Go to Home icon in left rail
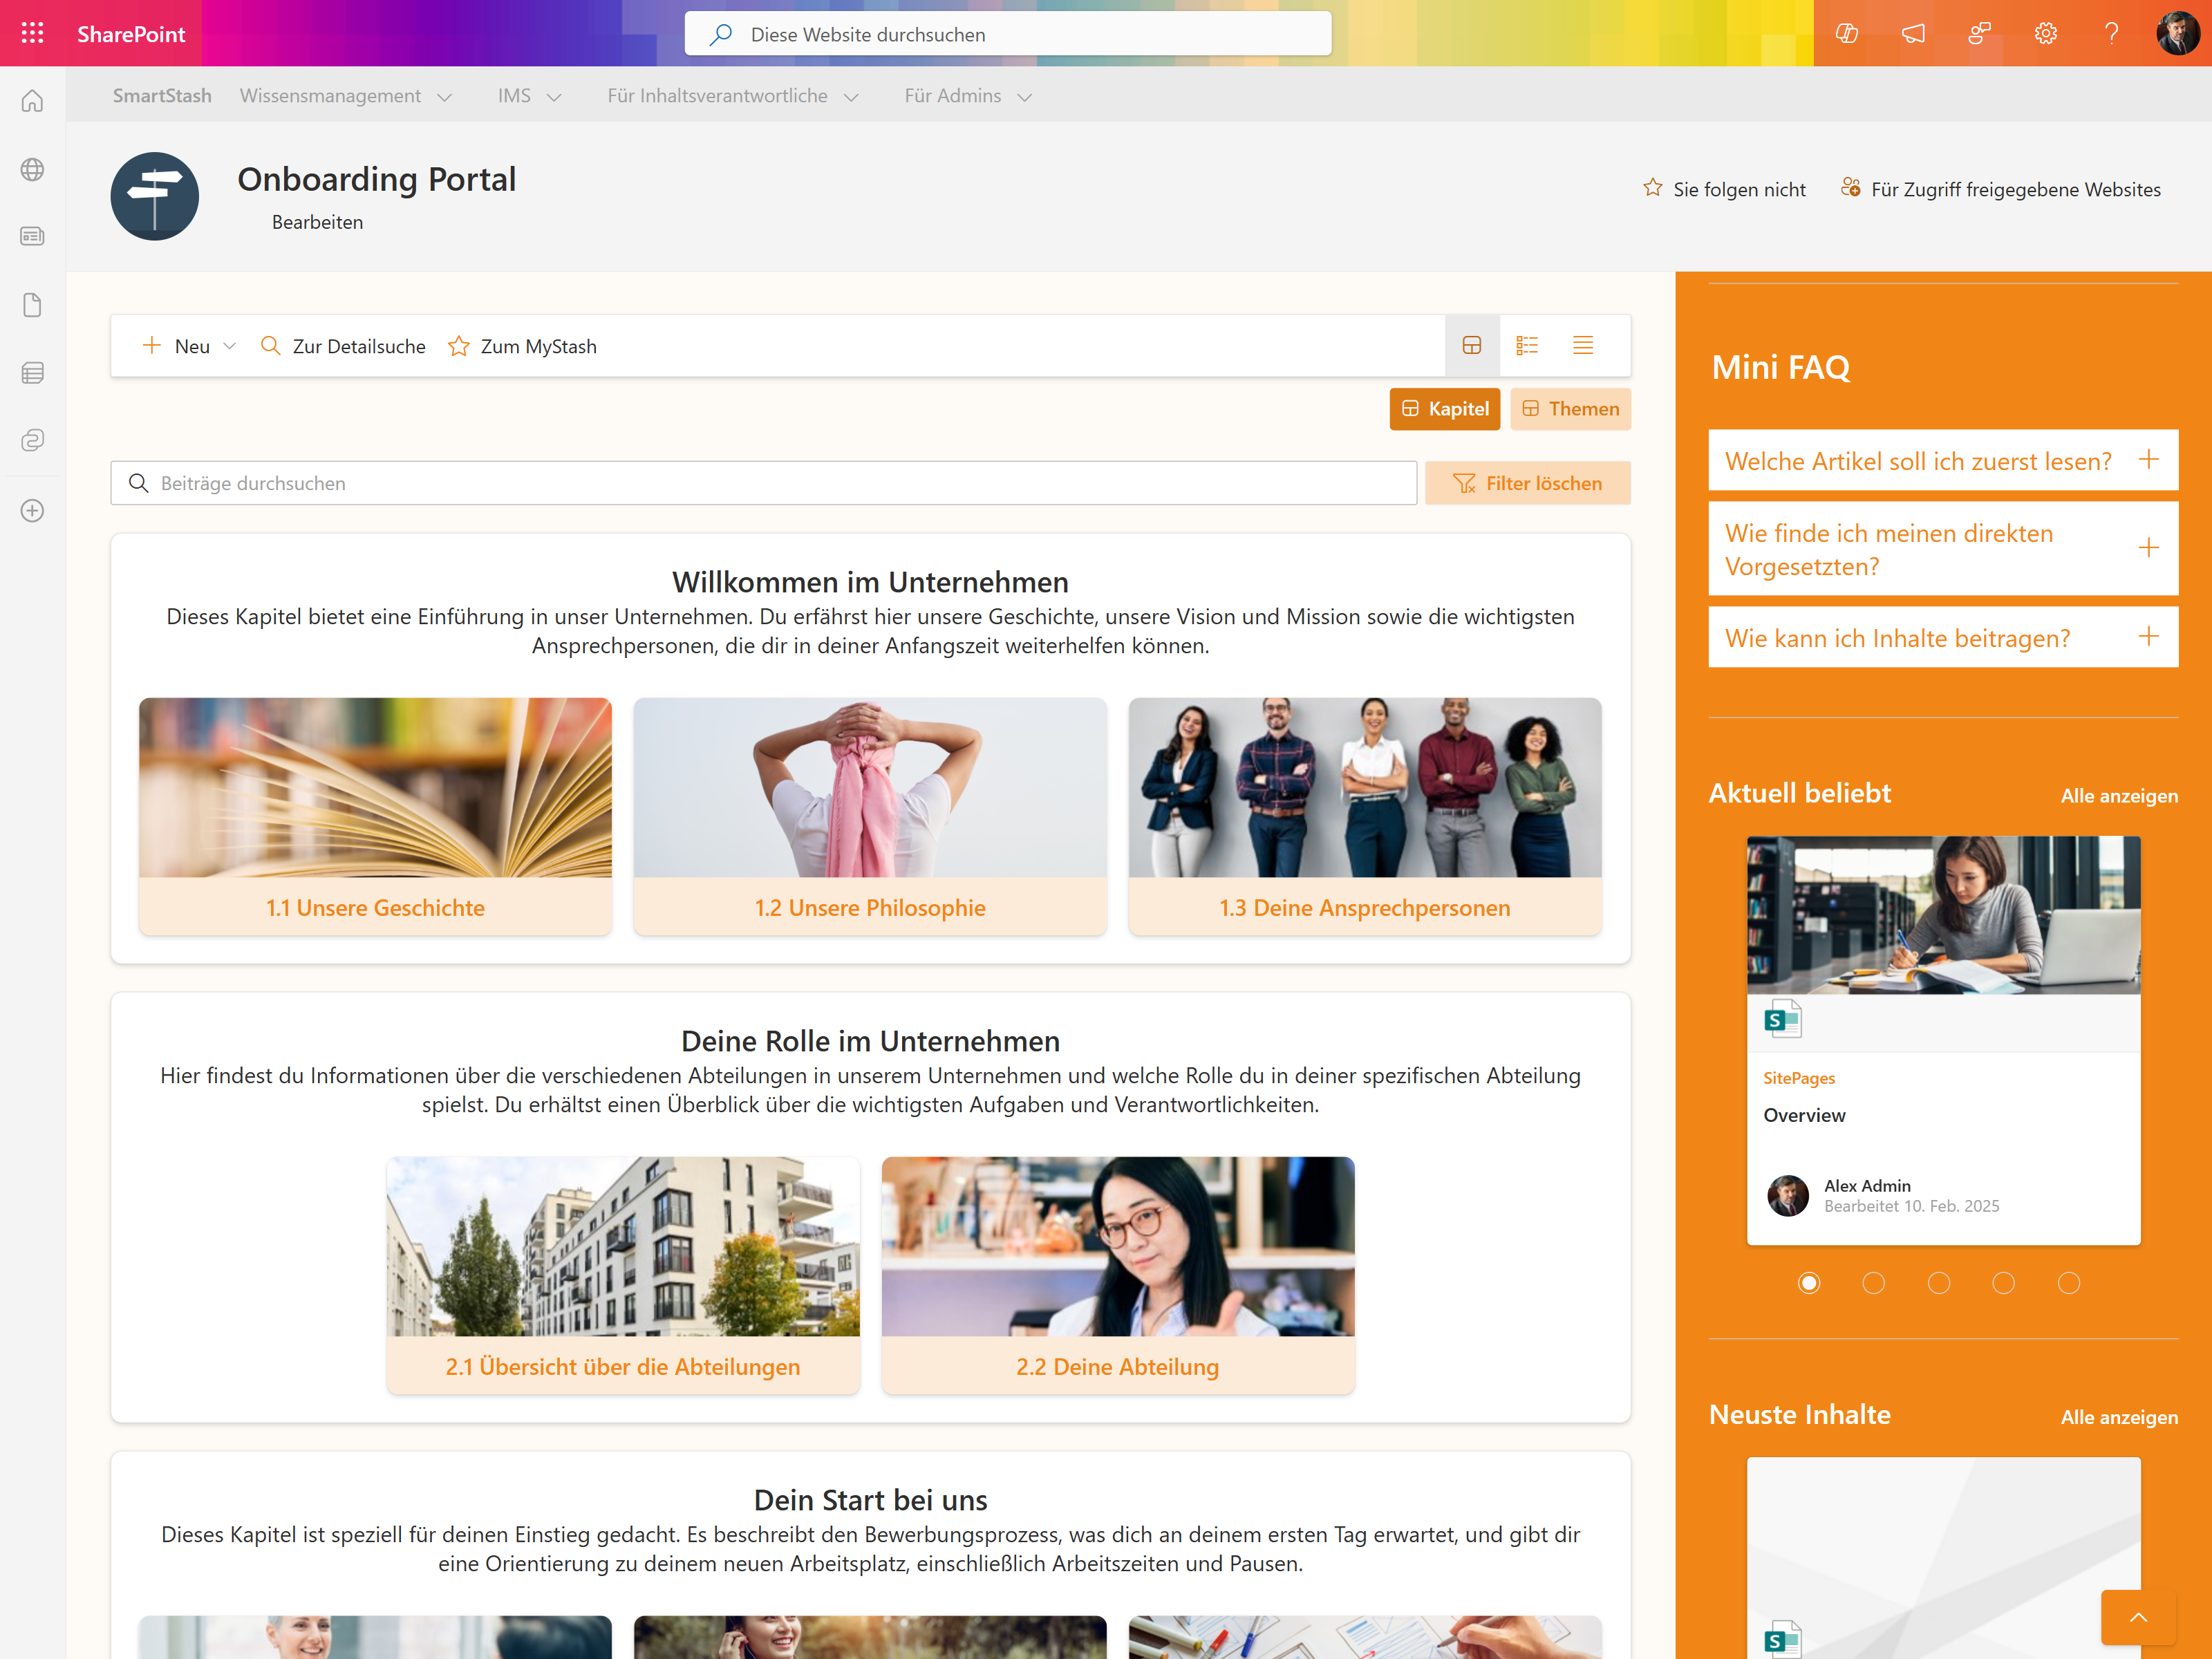The image size is (2212, 1659). pyautogui.click(x=32, y=101)
